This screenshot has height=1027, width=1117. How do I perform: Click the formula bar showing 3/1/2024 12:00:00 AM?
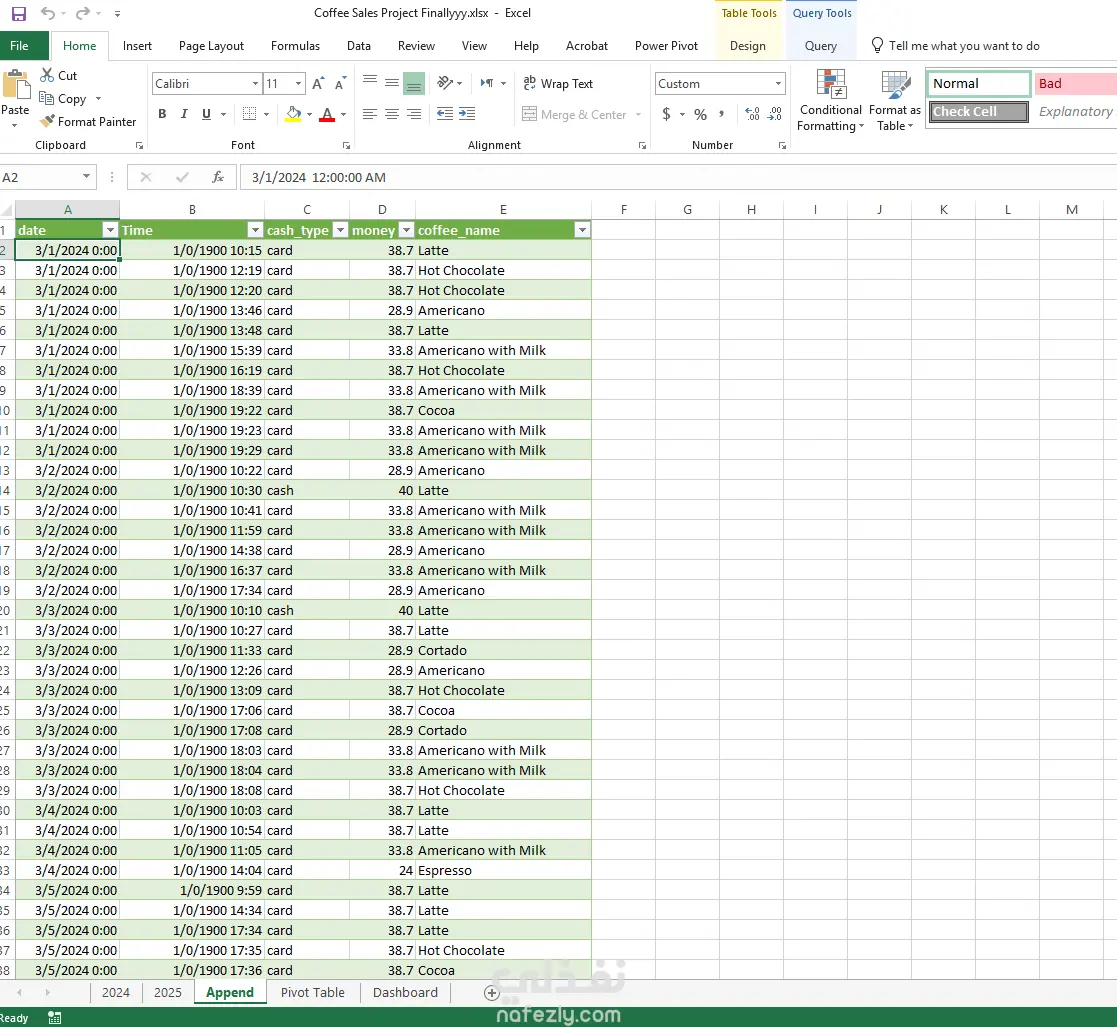pyautogui.click(x=678, y=177)
